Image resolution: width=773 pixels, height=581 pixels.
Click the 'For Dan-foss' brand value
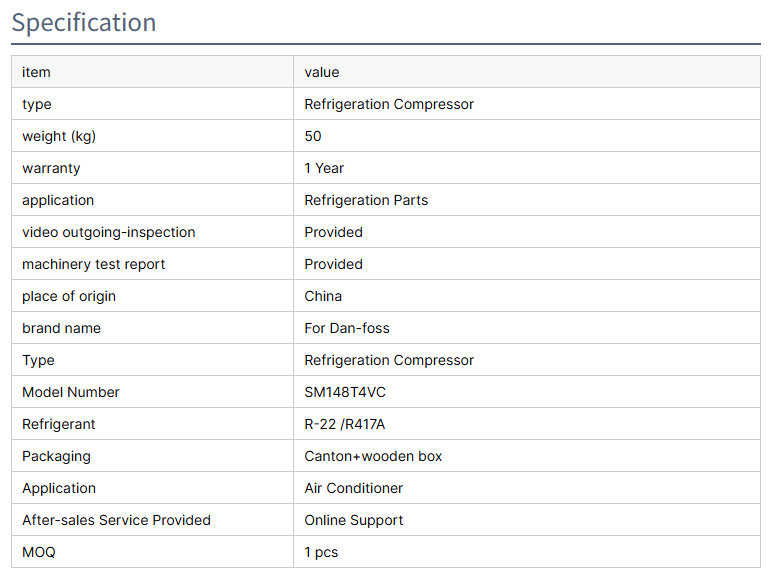click(347, 328)
